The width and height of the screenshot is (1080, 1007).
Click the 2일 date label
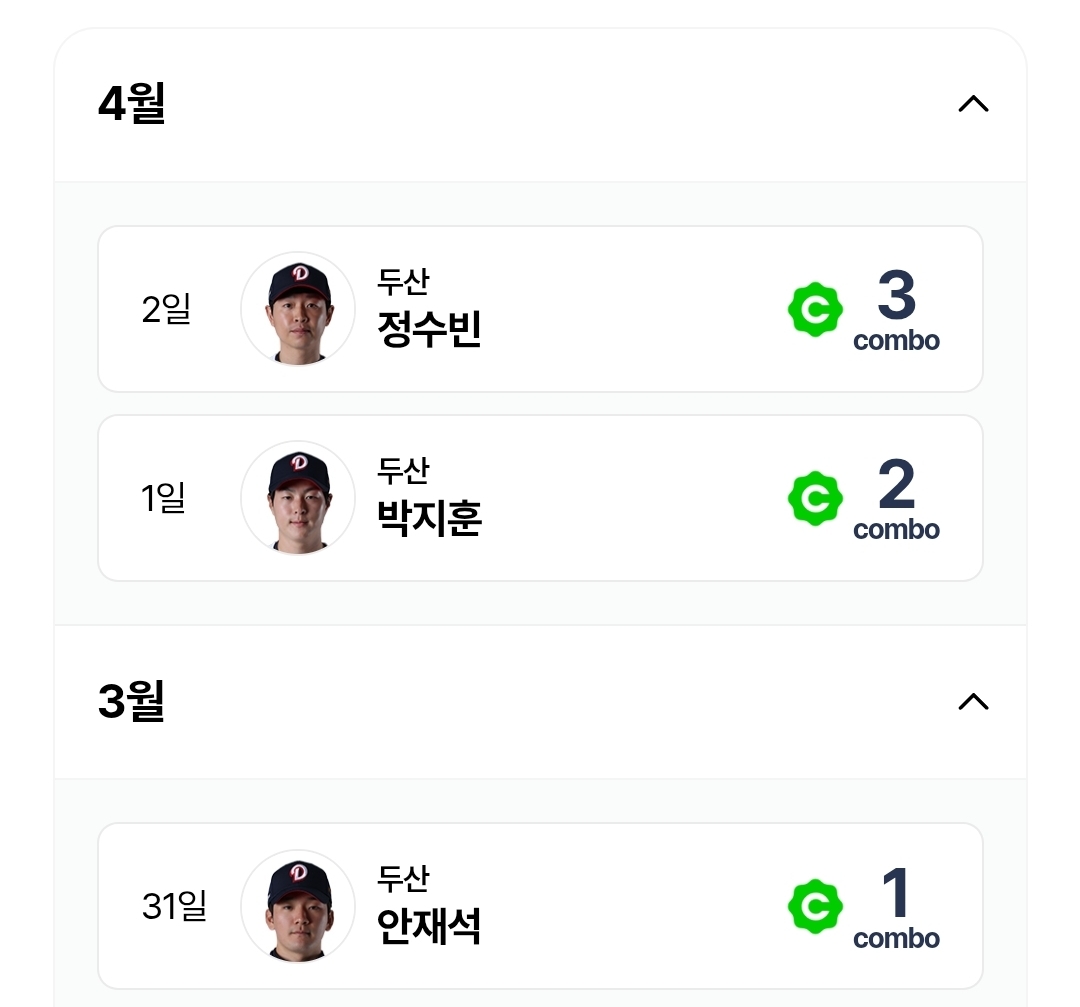(166, 310)
